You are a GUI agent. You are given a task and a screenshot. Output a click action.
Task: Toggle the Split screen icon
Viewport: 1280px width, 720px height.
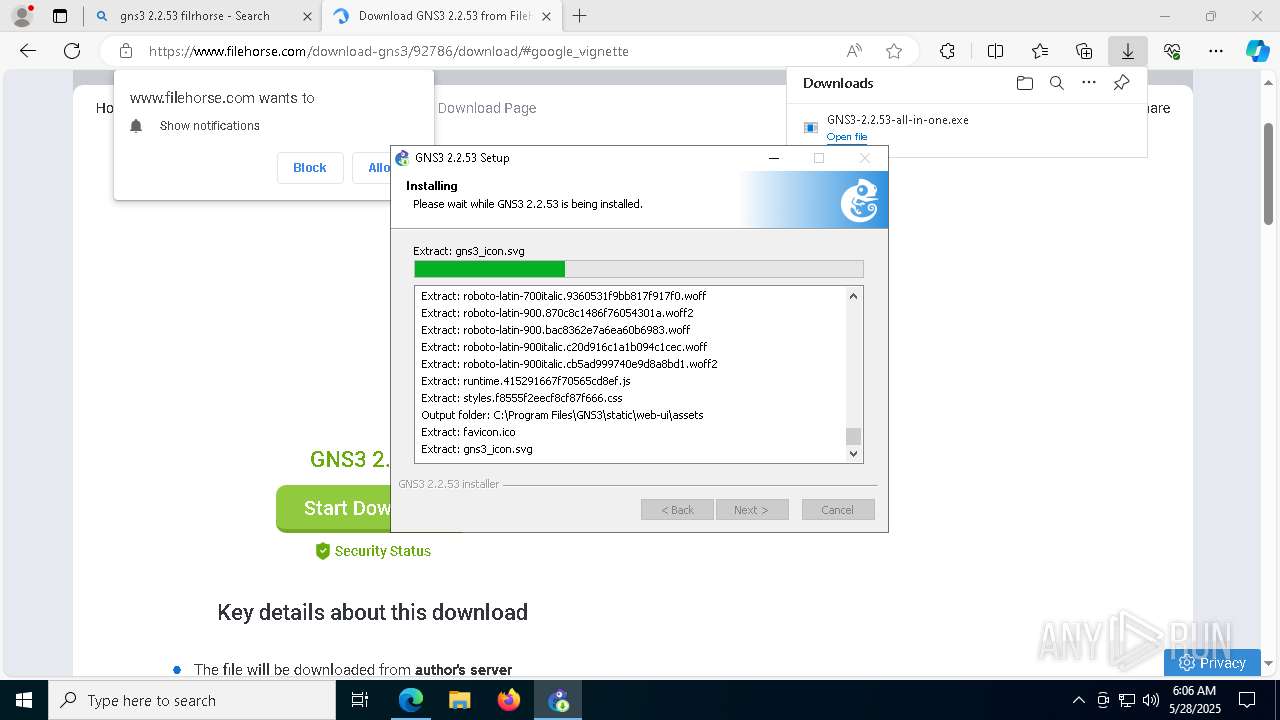(995, 51)
